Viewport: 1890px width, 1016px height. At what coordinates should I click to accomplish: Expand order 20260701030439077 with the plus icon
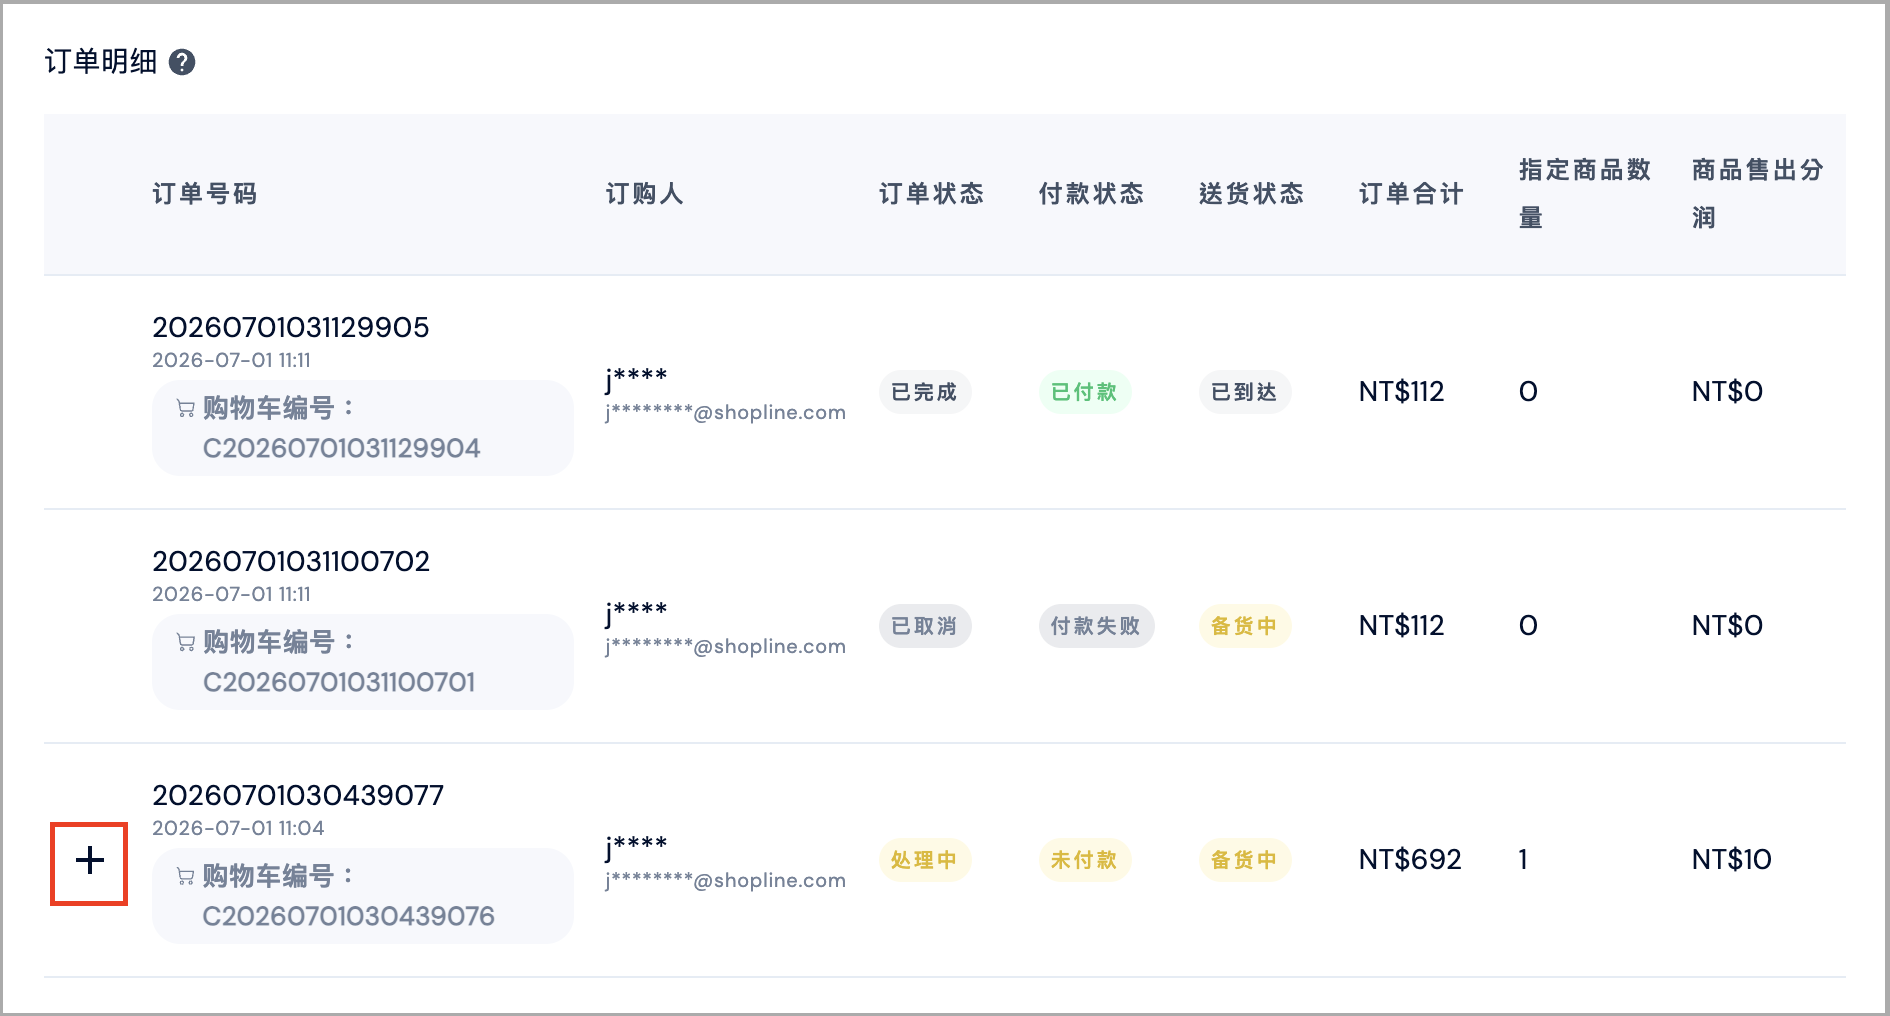(89, 860)
